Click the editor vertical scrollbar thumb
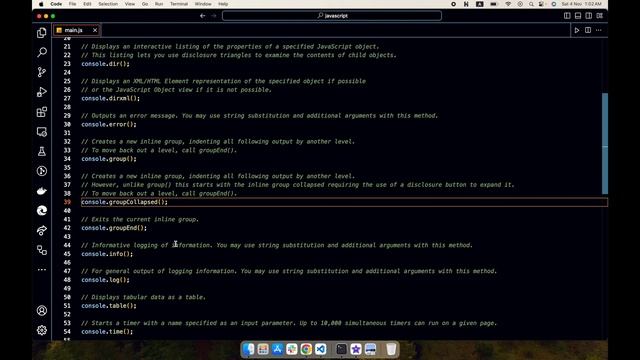Viewport: 640px width, 360px height. (605, 143)
